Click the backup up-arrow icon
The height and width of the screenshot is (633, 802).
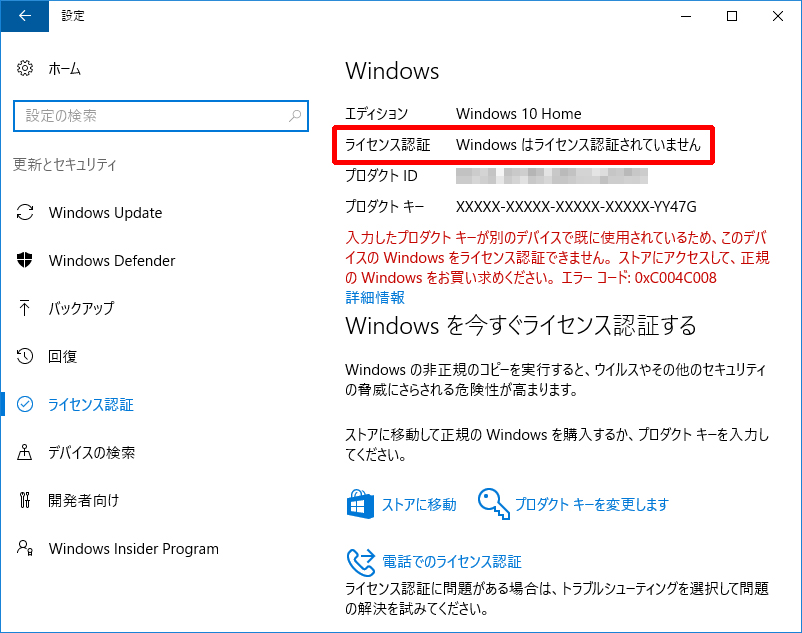pos(25,308)
